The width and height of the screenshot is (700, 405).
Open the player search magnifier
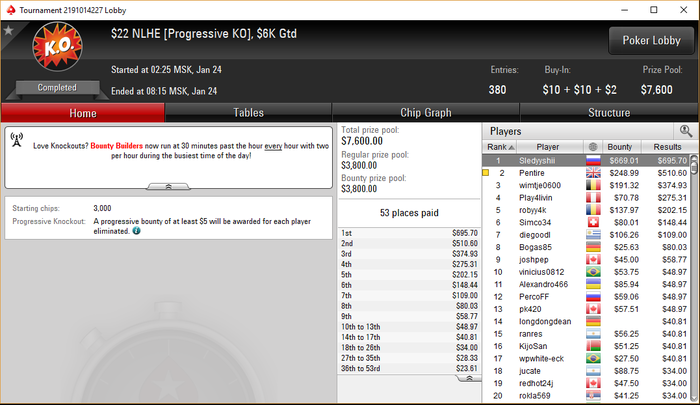(x=686, y=131)
